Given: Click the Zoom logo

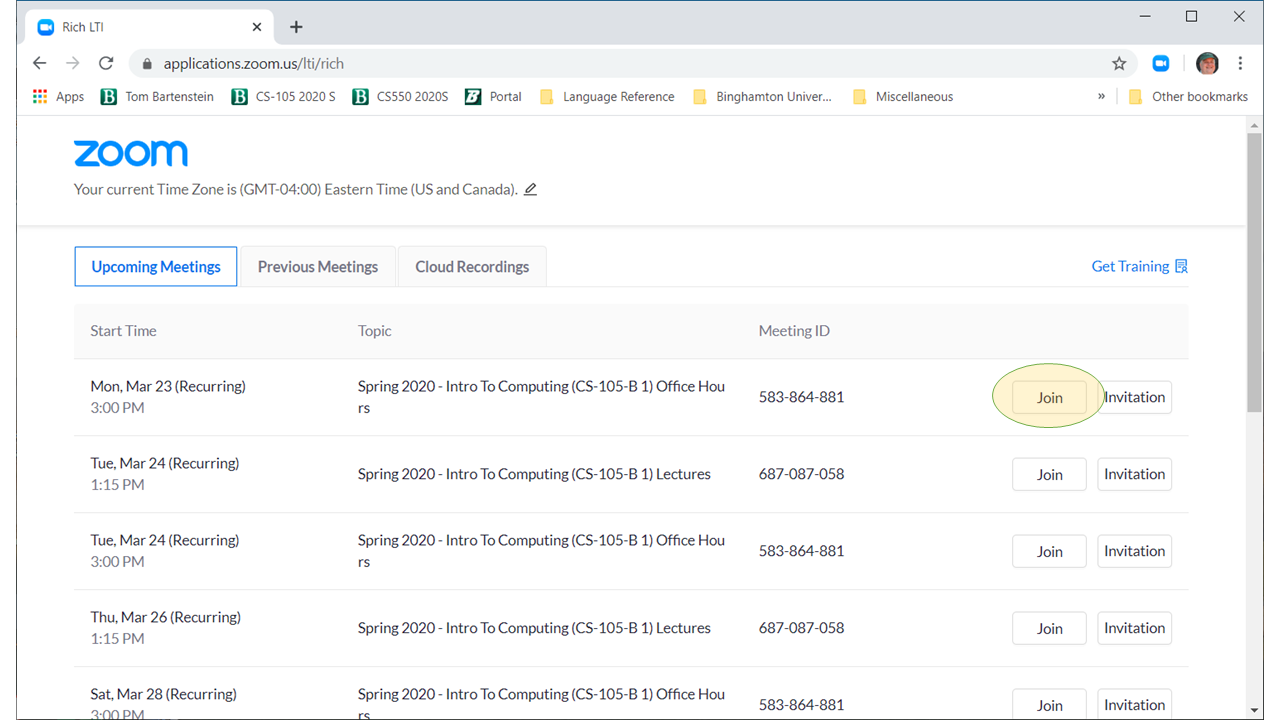Looking at the screenshot, I should tap(131, 153).
